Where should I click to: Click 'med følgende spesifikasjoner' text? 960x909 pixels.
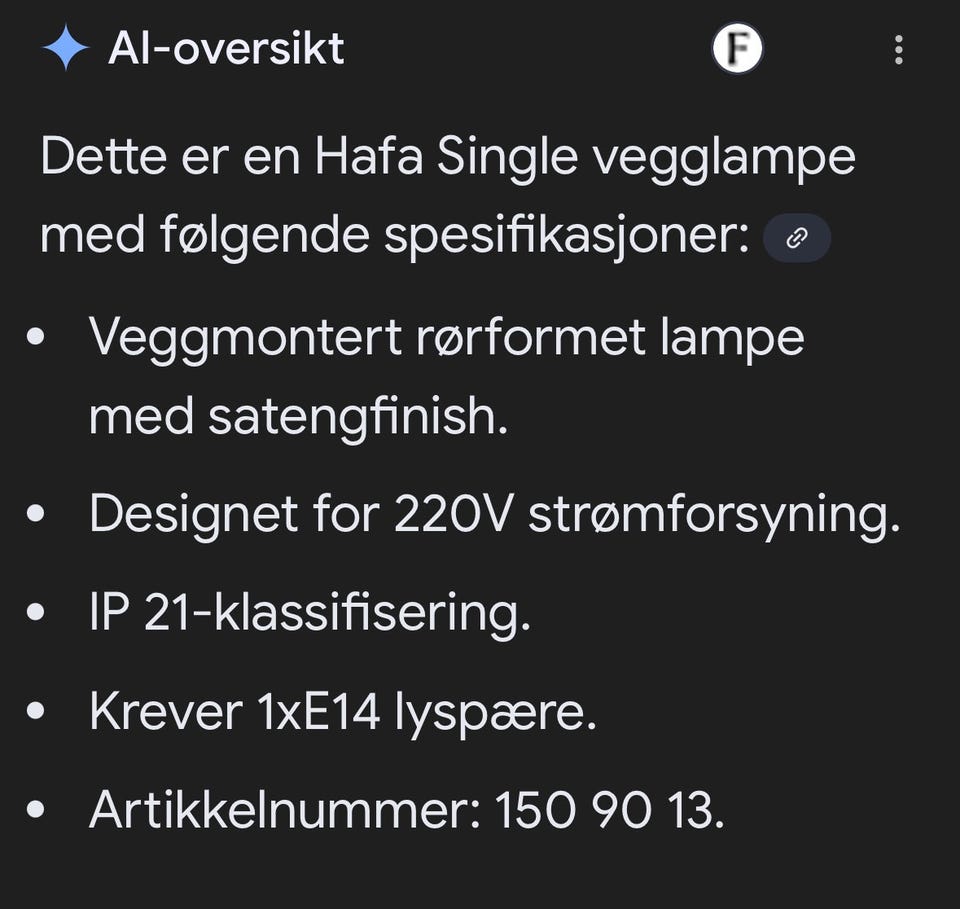pos(395,238)
